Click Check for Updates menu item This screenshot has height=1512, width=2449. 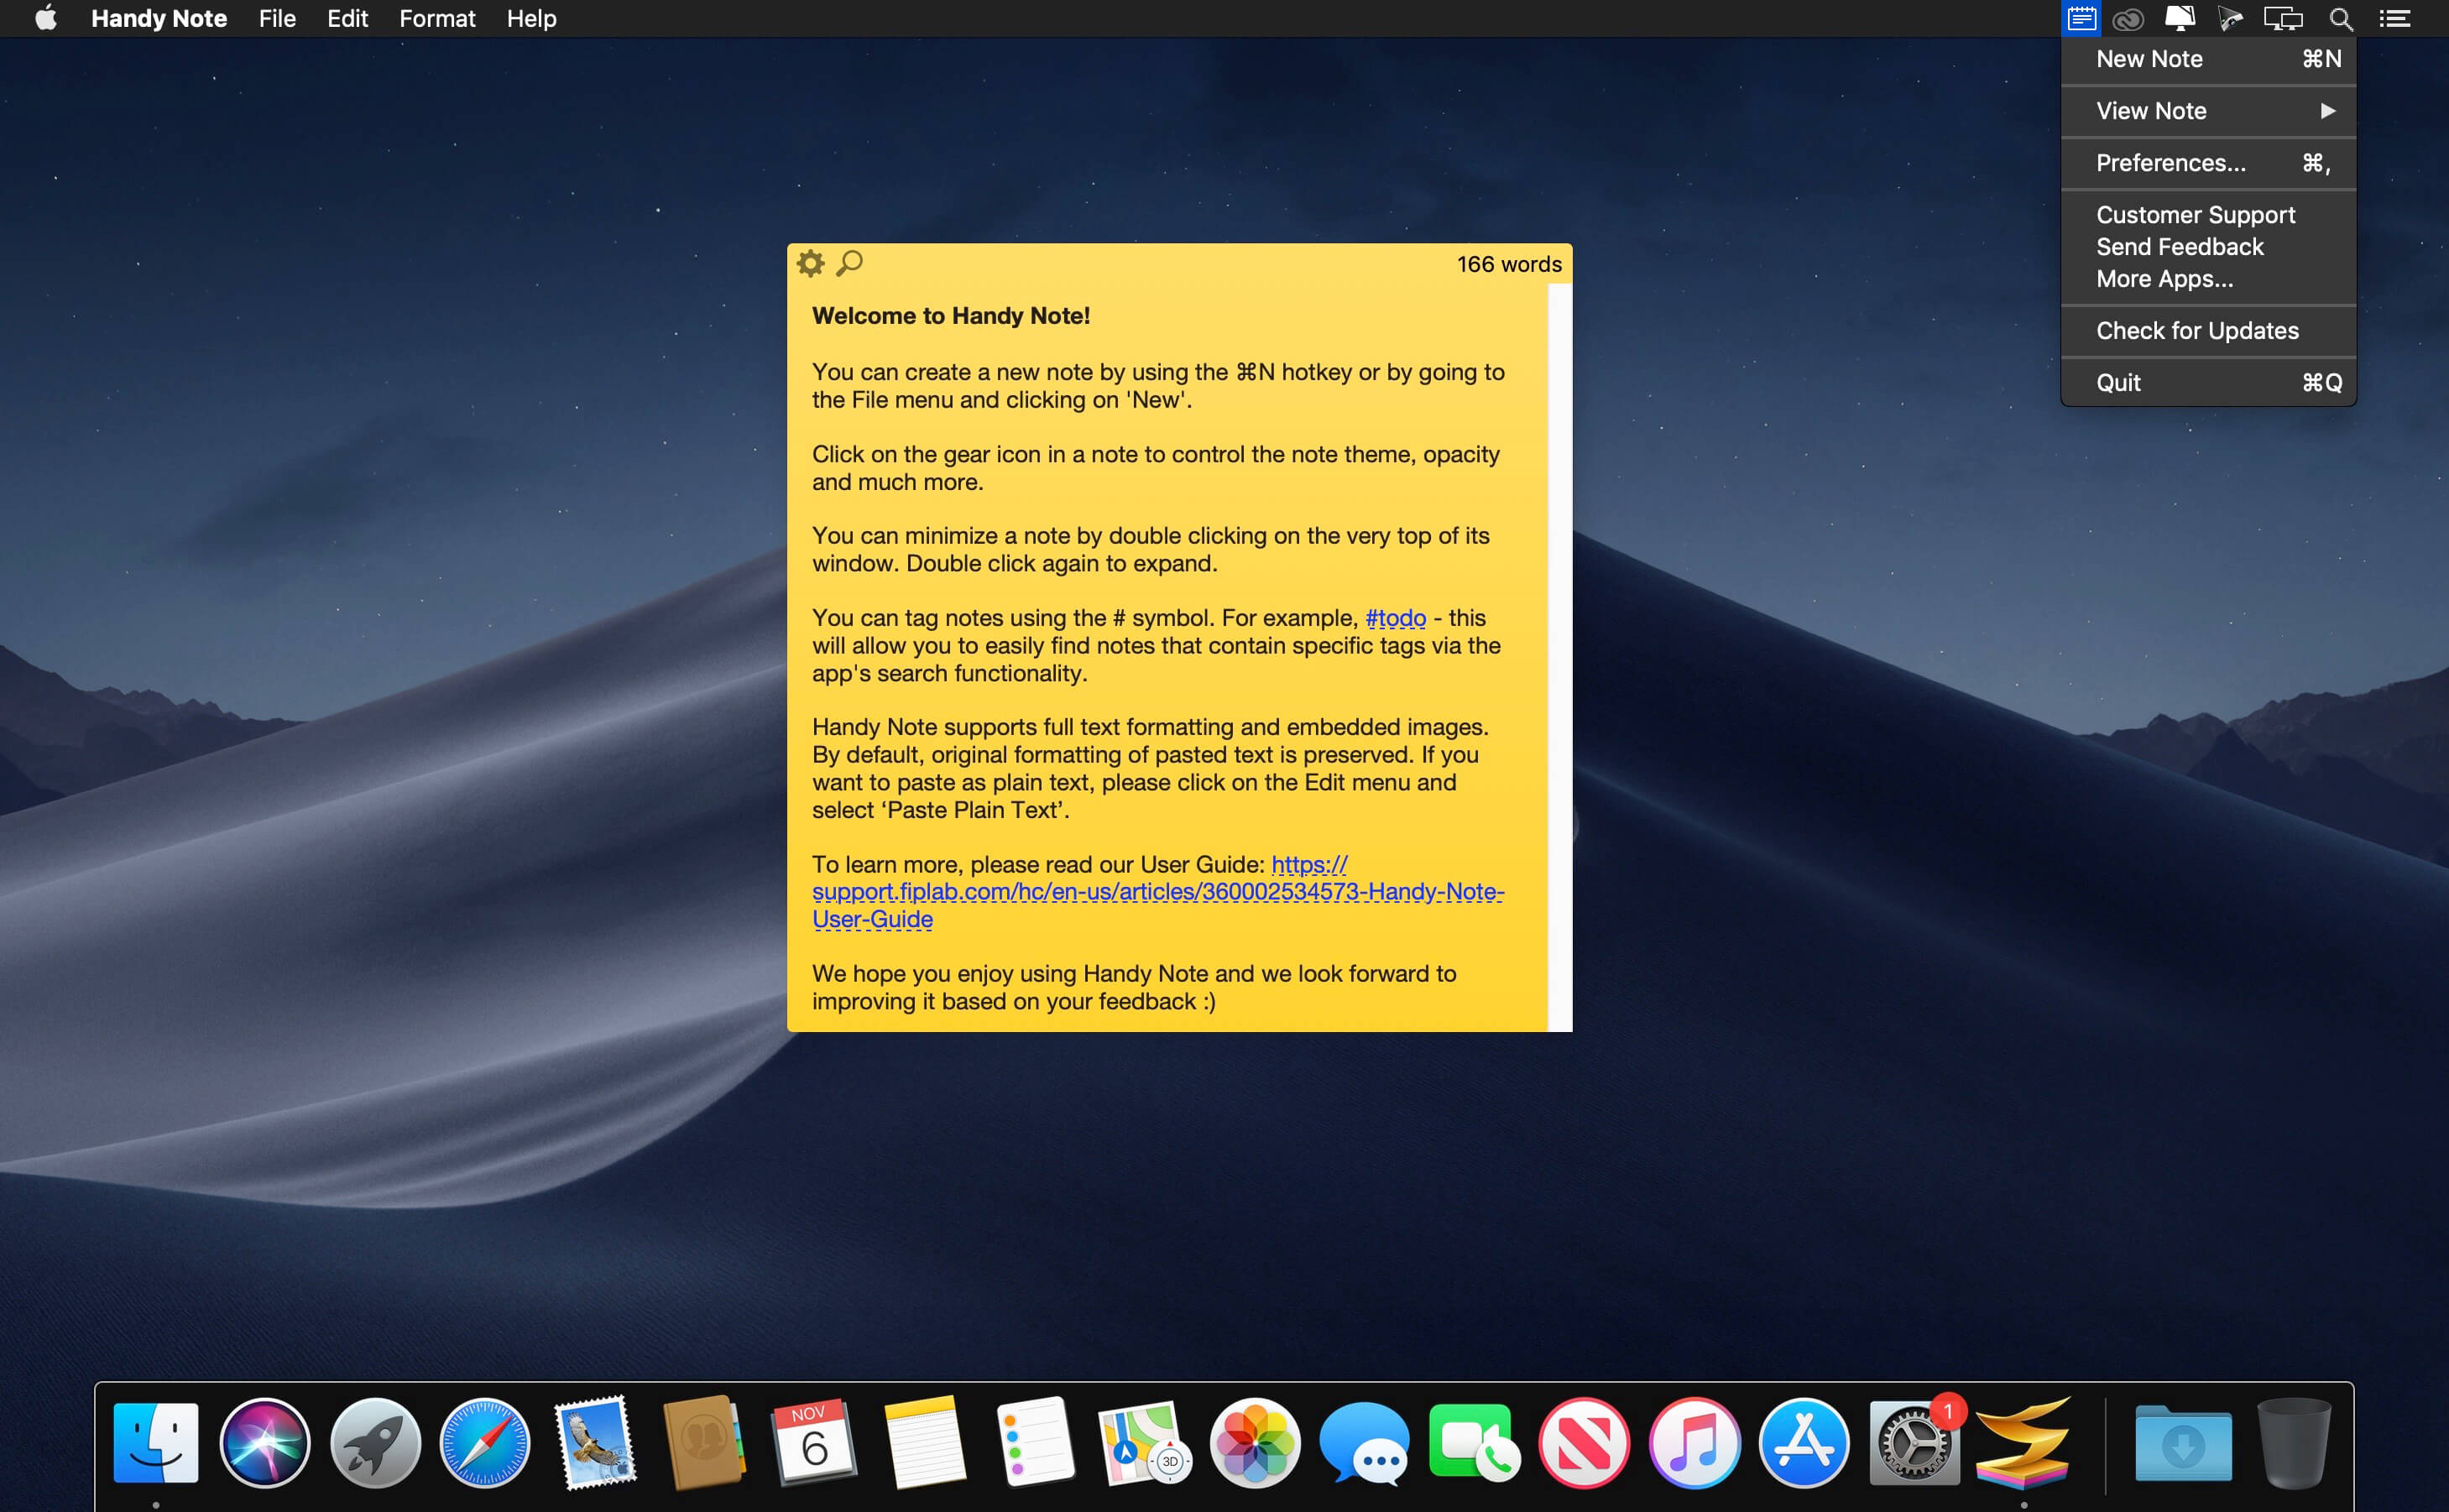[x=2197, y=332]
